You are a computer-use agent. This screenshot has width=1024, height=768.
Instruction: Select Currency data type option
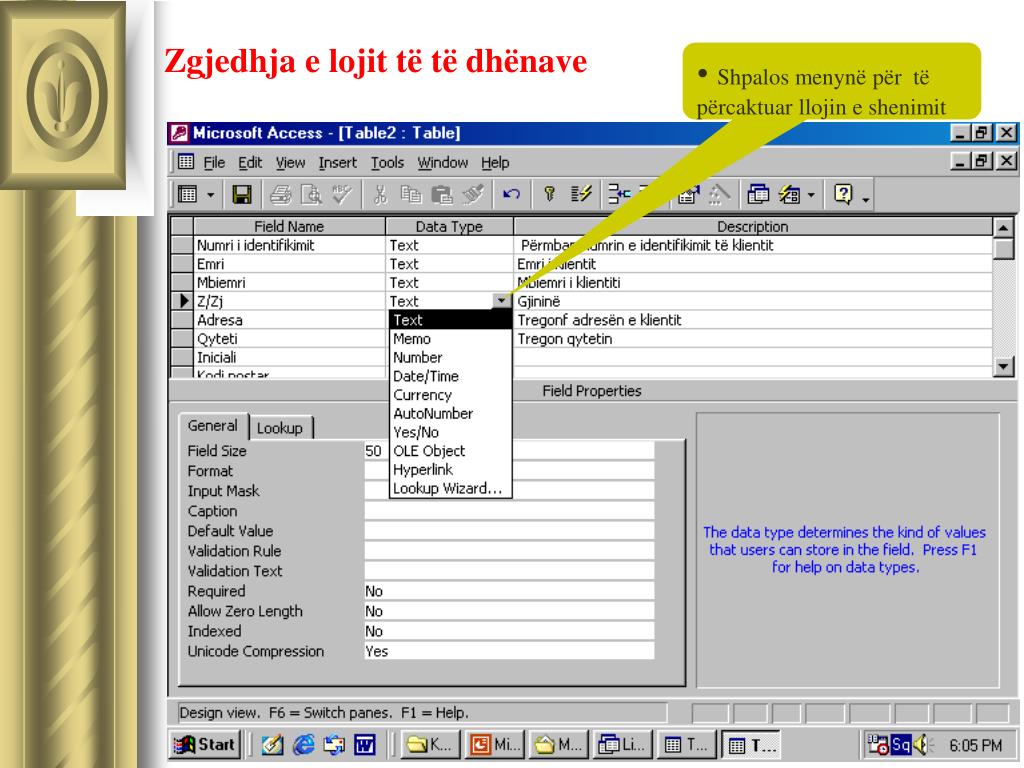tap(450, 395)
